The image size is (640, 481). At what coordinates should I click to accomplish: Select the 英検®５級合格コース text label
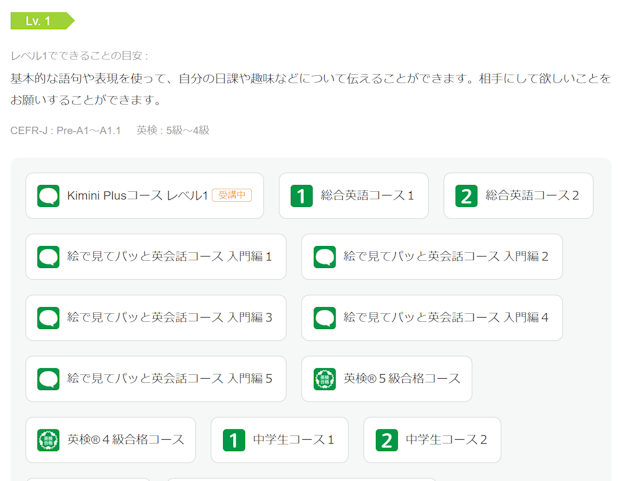point(402,379)
